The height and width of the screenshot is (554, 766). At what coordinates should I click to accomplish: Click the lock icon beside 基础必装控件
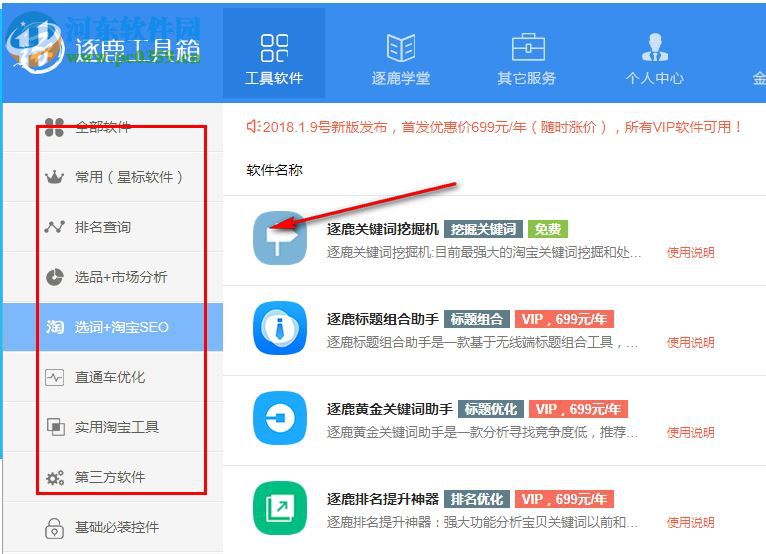[54, 528]
